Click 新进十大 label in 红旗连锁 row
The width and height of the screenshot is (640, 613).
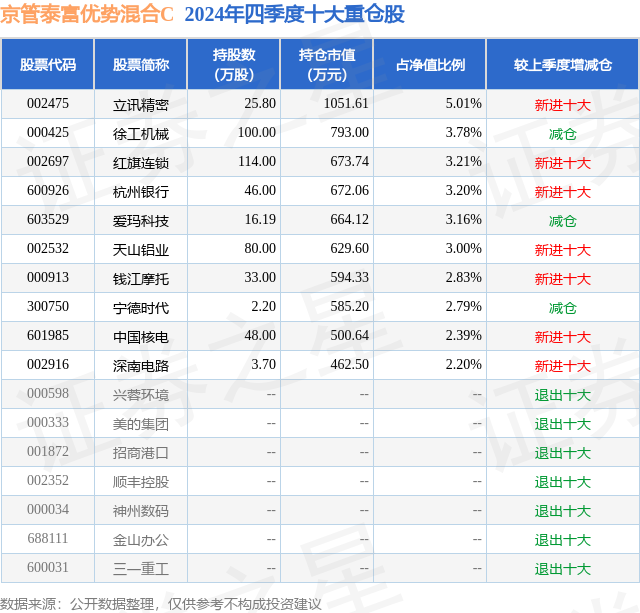562,163
